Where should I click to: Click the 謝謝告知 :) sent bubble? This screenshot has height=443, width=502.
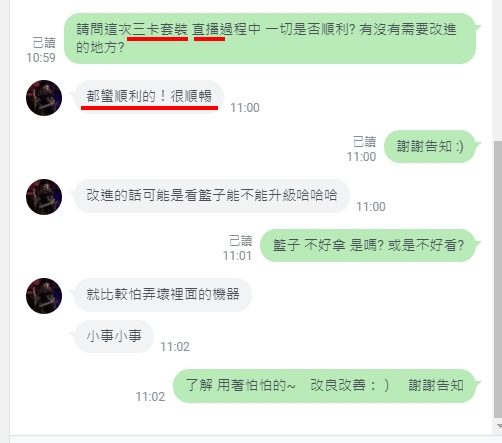tap(430, 147)
